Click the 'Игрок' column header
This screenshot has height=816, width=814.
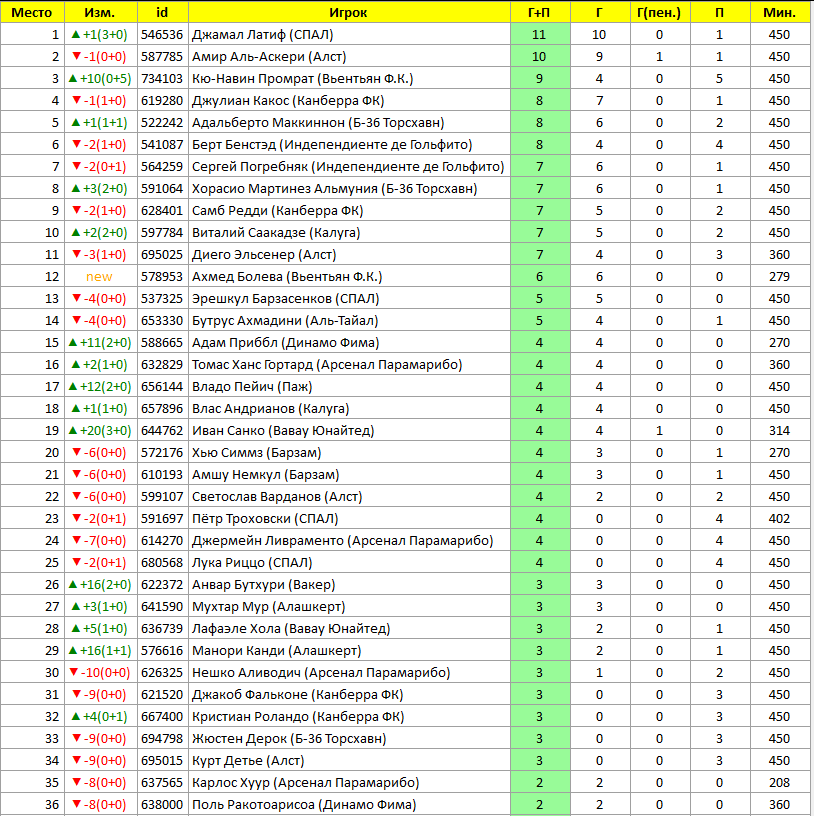pyautogui.click(x=349, y=12)
